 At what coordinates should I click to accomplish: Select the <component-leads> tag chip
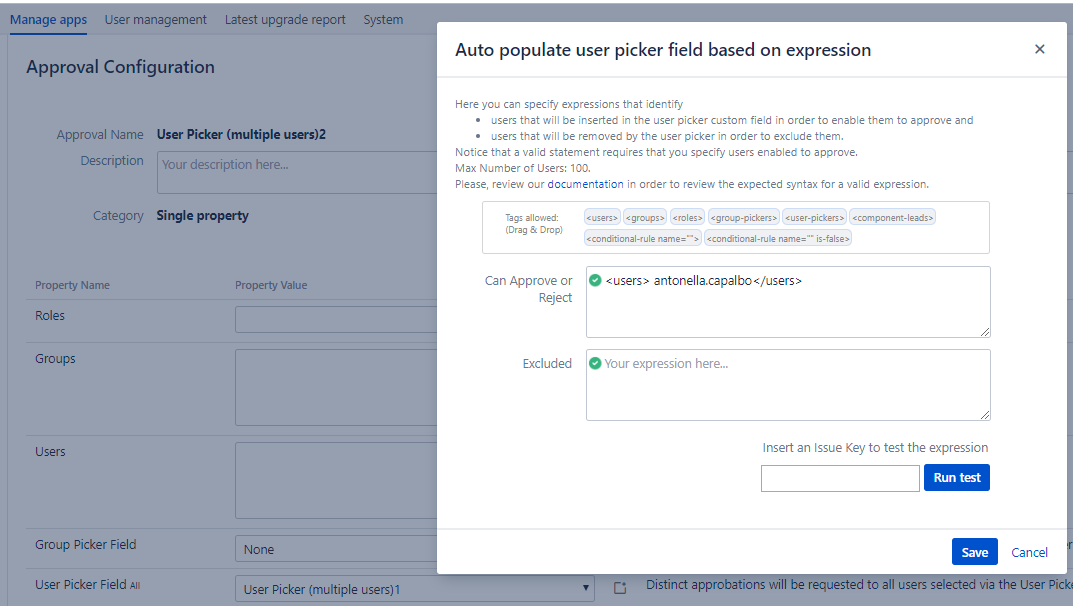[892, 217]
